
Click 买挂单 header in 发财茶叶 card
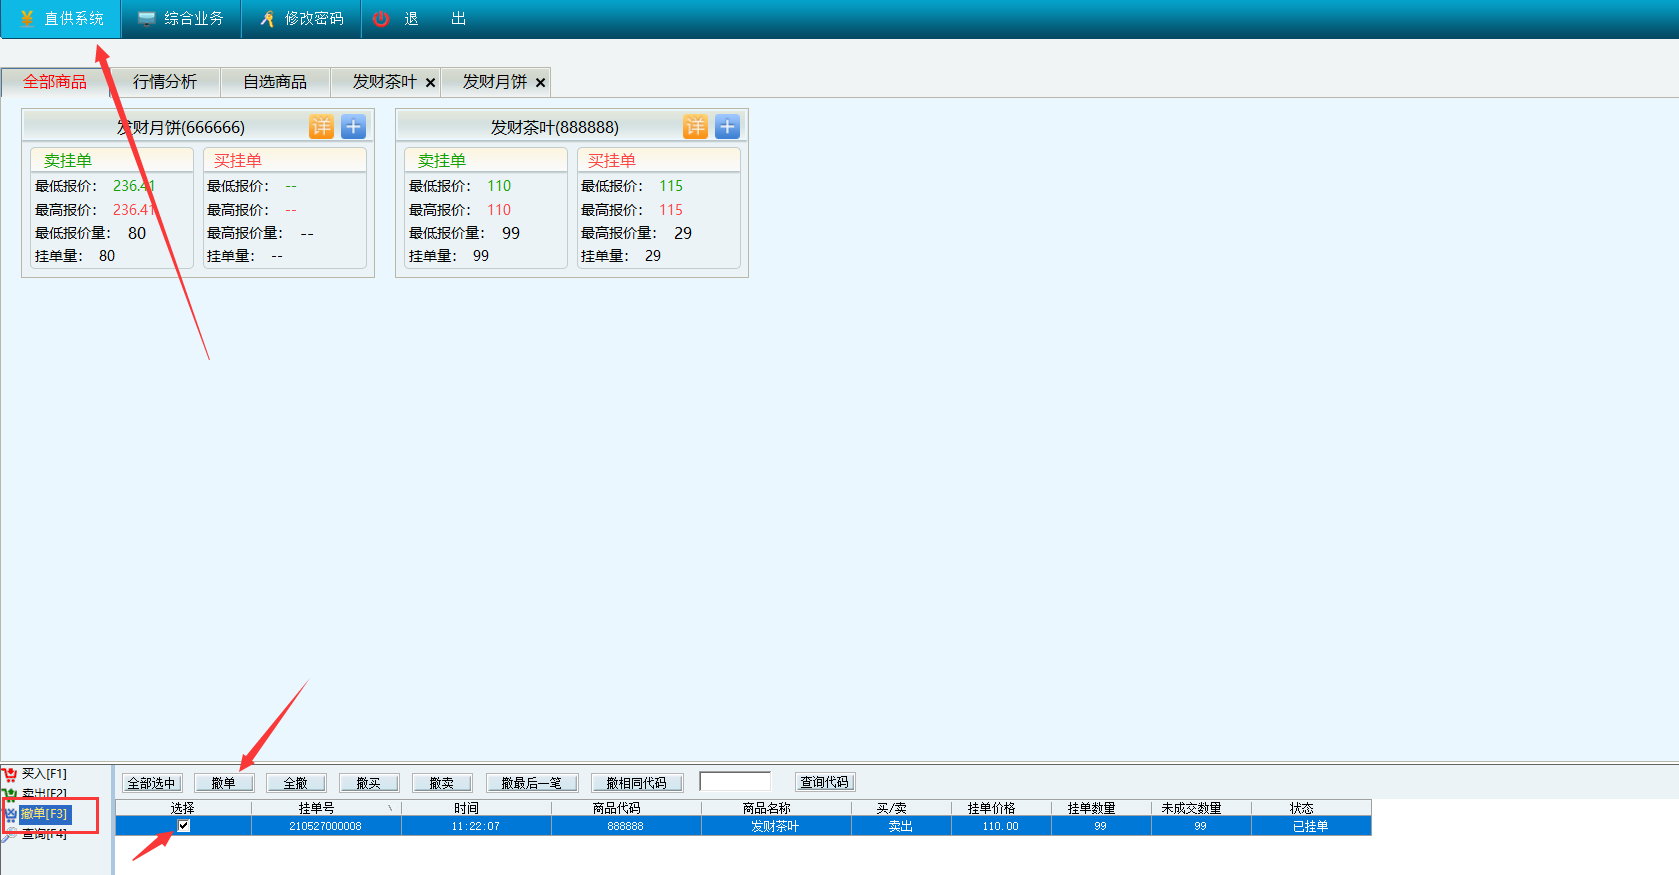point(612,160)
